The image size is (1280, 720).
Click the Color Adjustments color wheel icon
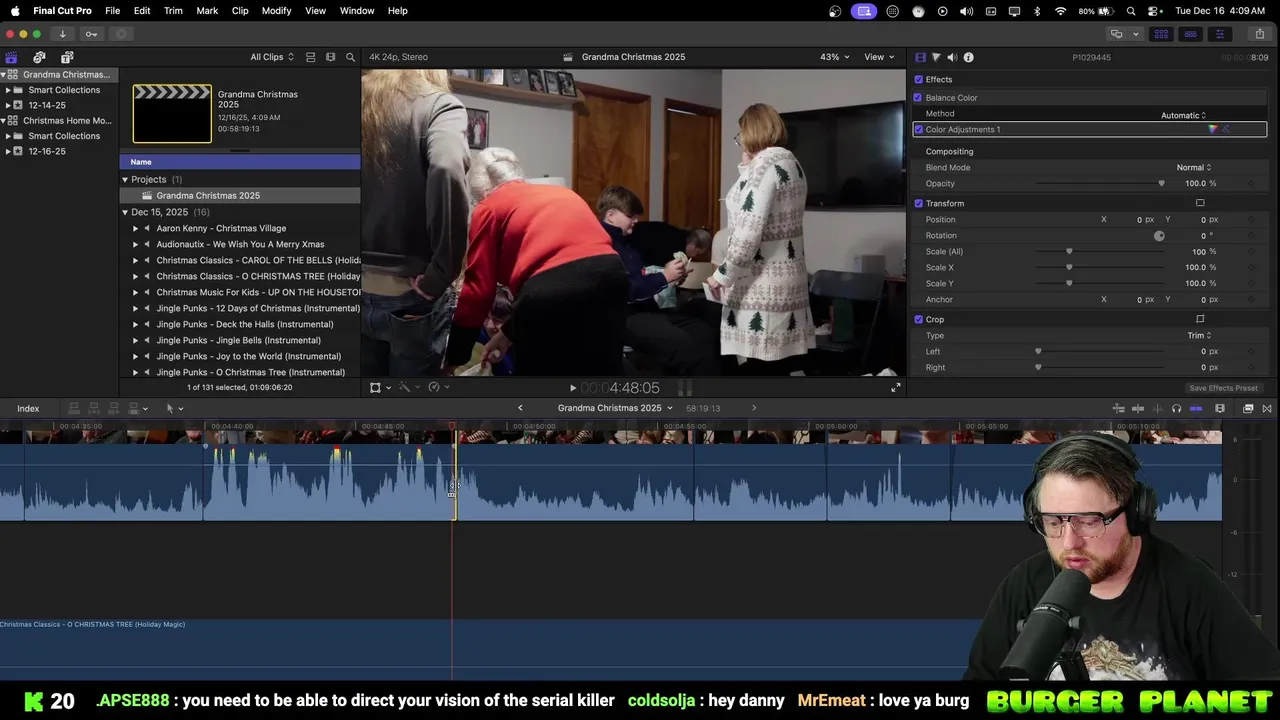point(1213,129)
